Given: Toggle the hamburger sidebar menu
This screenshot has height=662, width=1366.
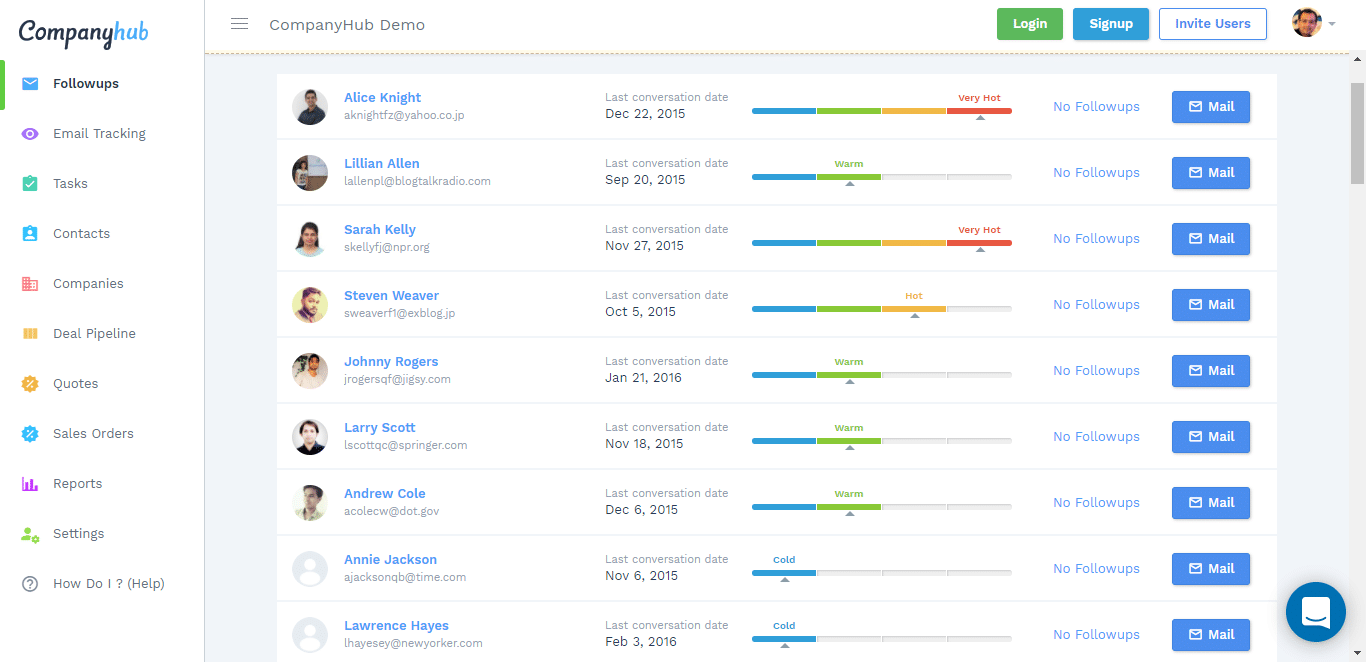Looking at the screenshot, I should click(239, 24).
